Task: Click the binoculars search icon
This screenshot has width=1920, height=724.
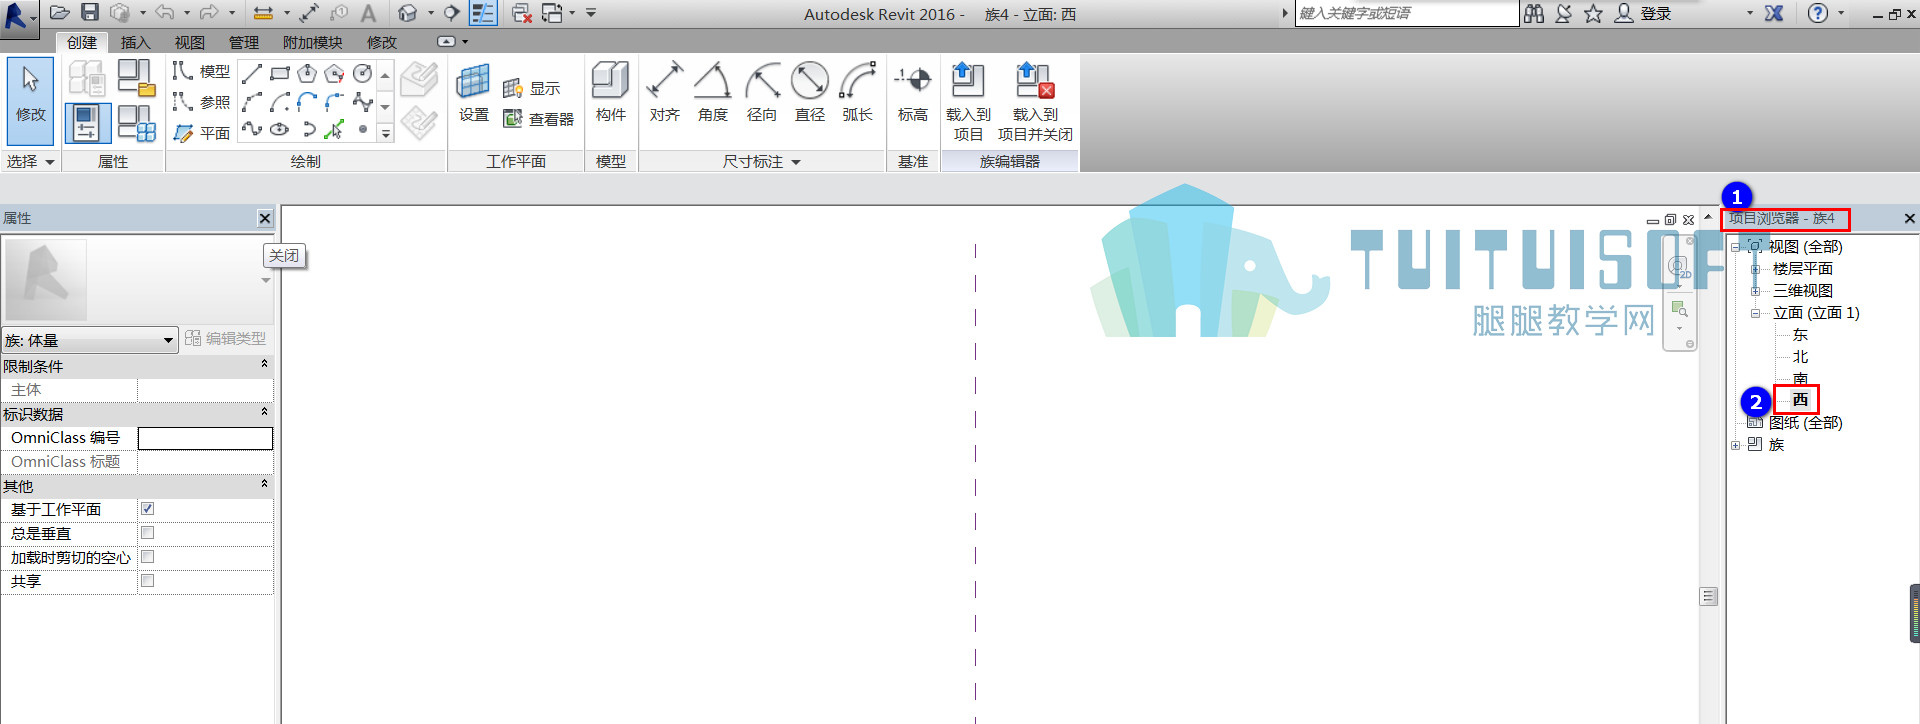Action: pyautogui.click(x=1534, y=13)
